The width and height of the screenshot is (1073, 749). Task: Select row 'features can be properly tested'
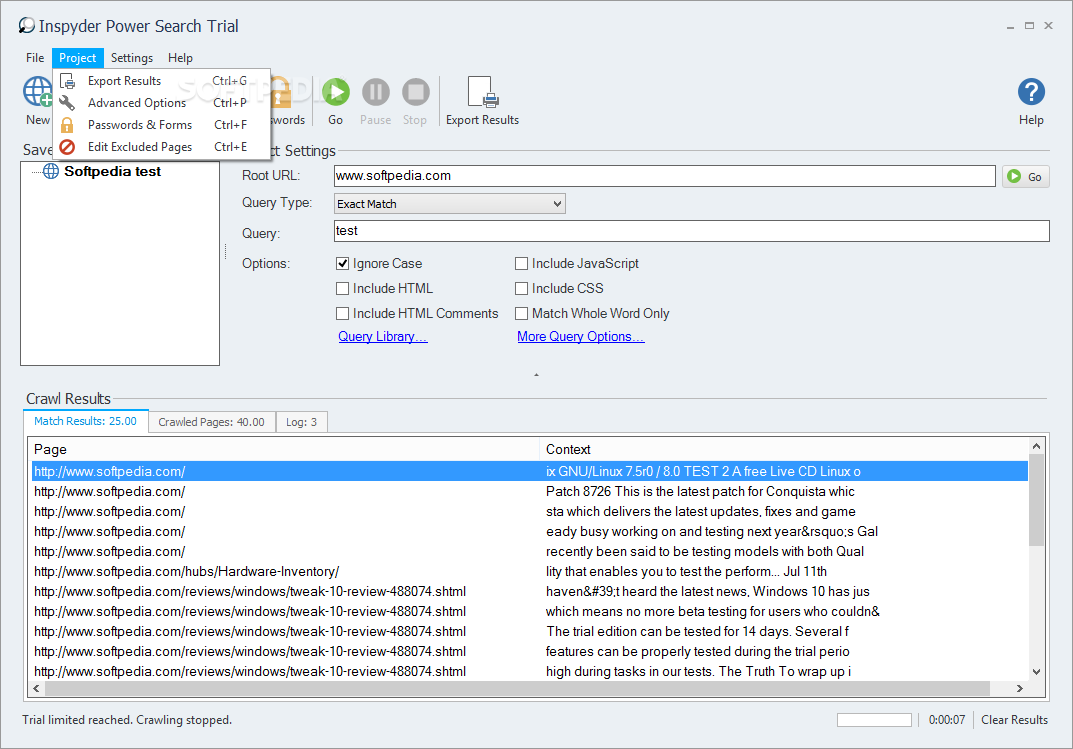pos(530,651)
